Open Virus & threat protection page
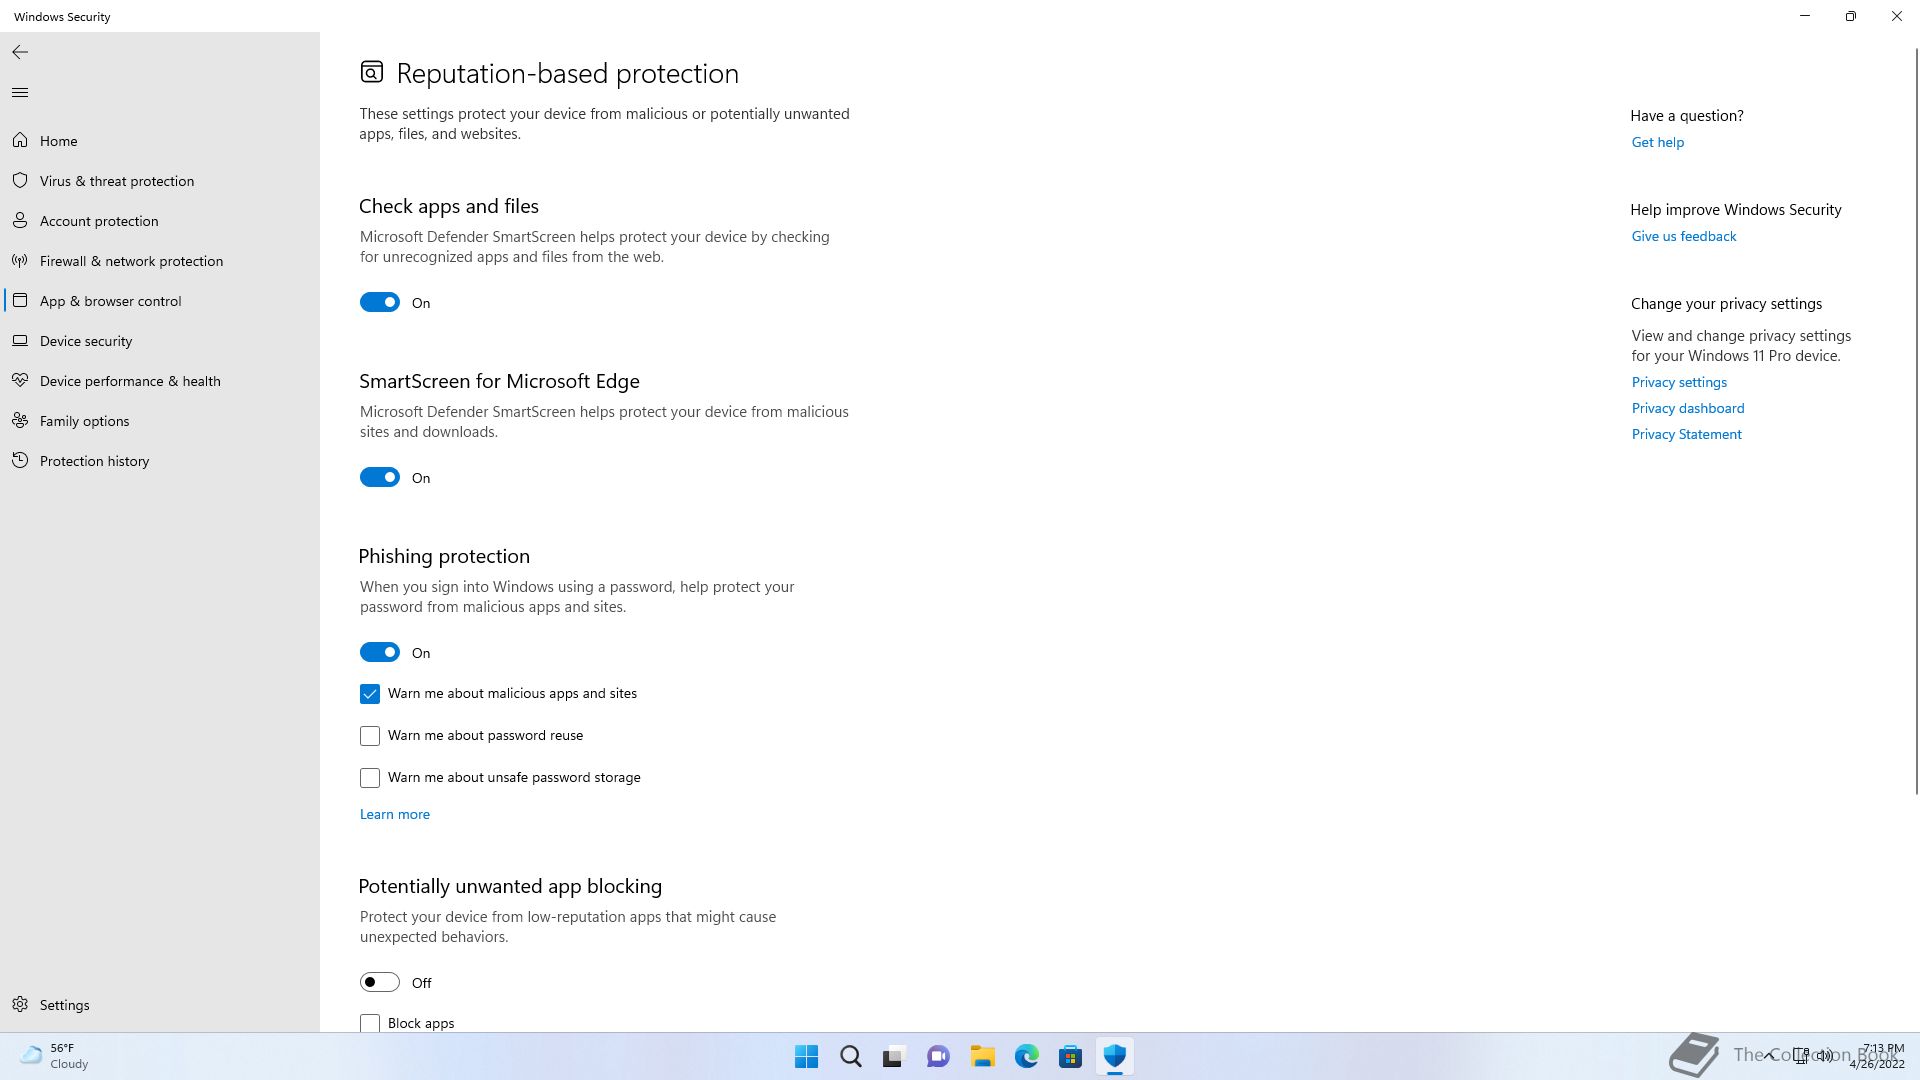This screenshot has width=1920, height=1080. pyautogui.click(x=160, y=181)
